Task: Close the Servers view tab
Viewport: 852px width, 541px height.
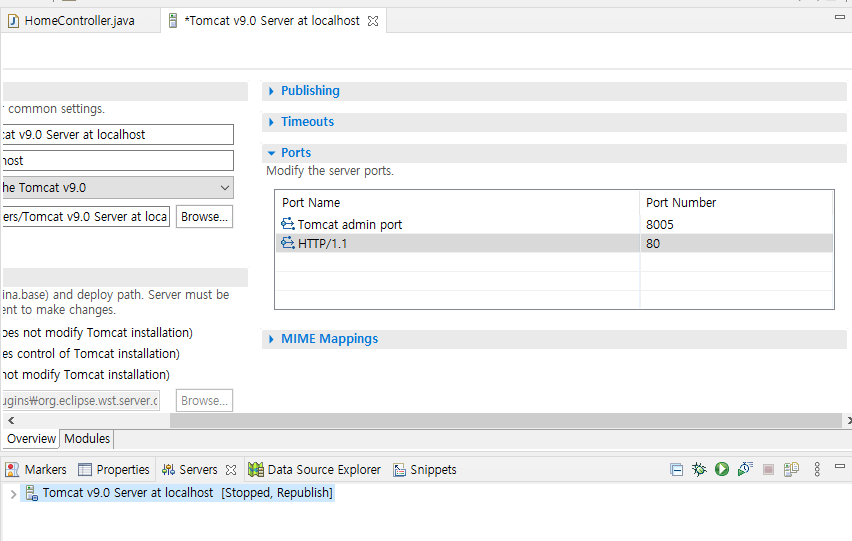Action: (231, 470)
